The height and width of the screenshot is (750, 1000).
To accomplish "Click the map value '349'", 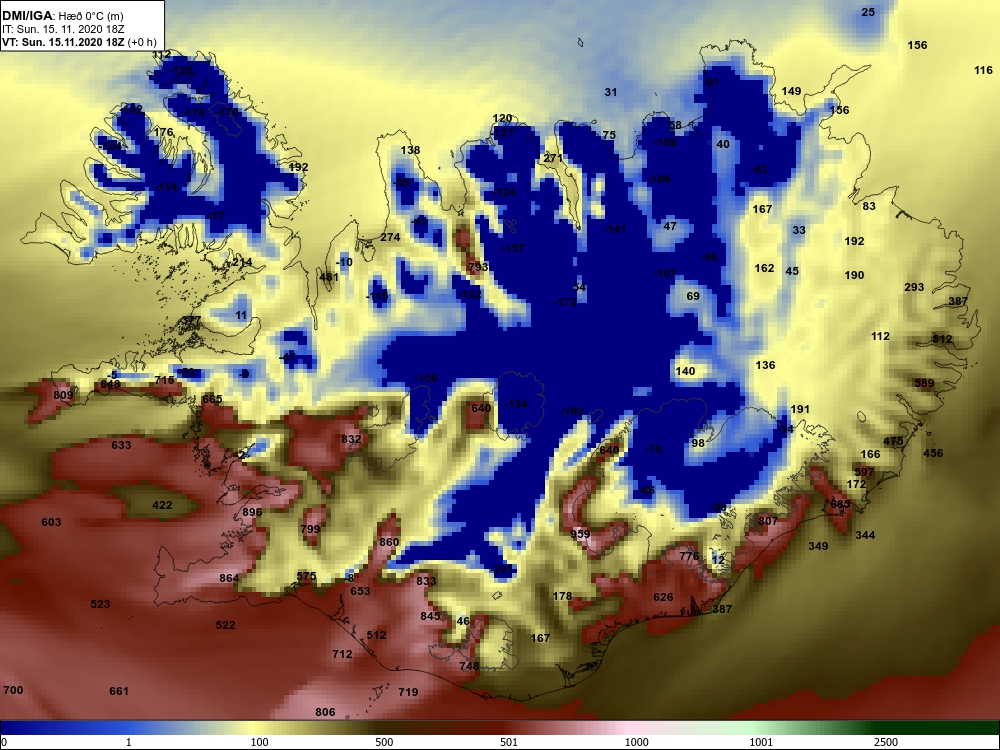I will 818,546.
